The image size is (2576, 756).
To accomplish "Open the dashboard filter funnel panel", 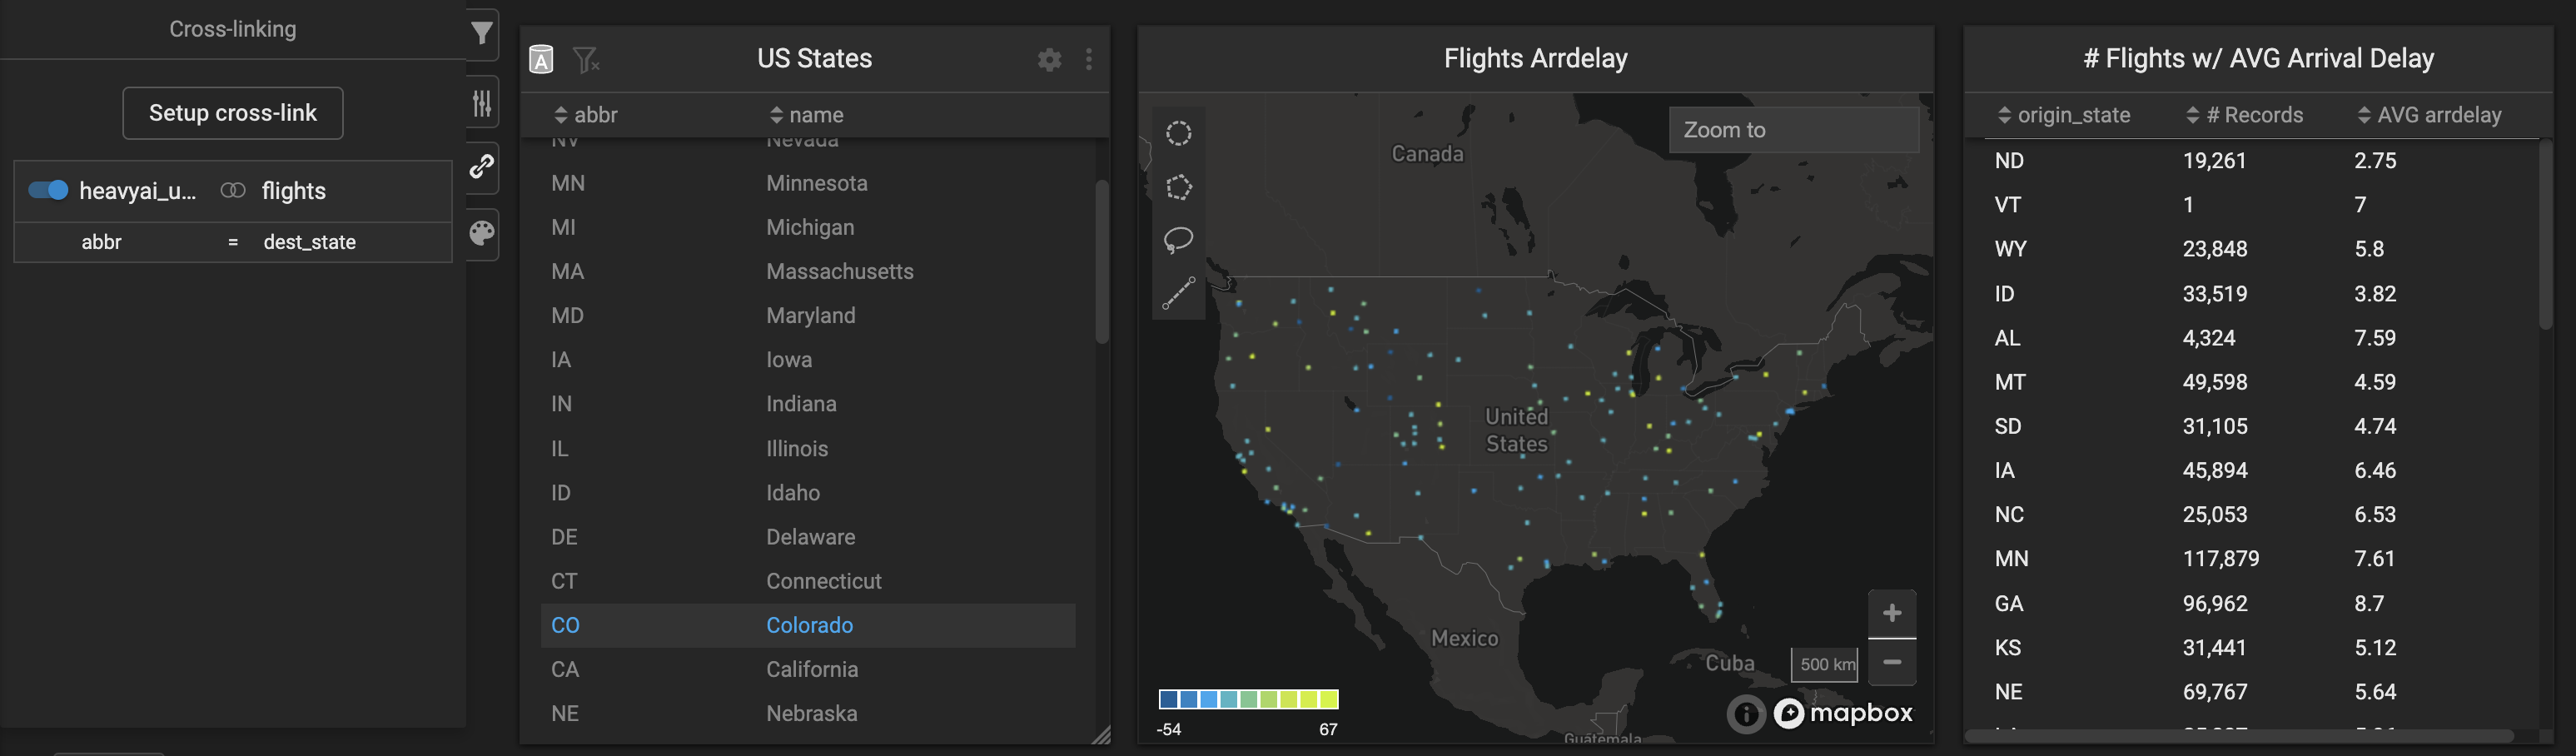I will coord(482,33).
